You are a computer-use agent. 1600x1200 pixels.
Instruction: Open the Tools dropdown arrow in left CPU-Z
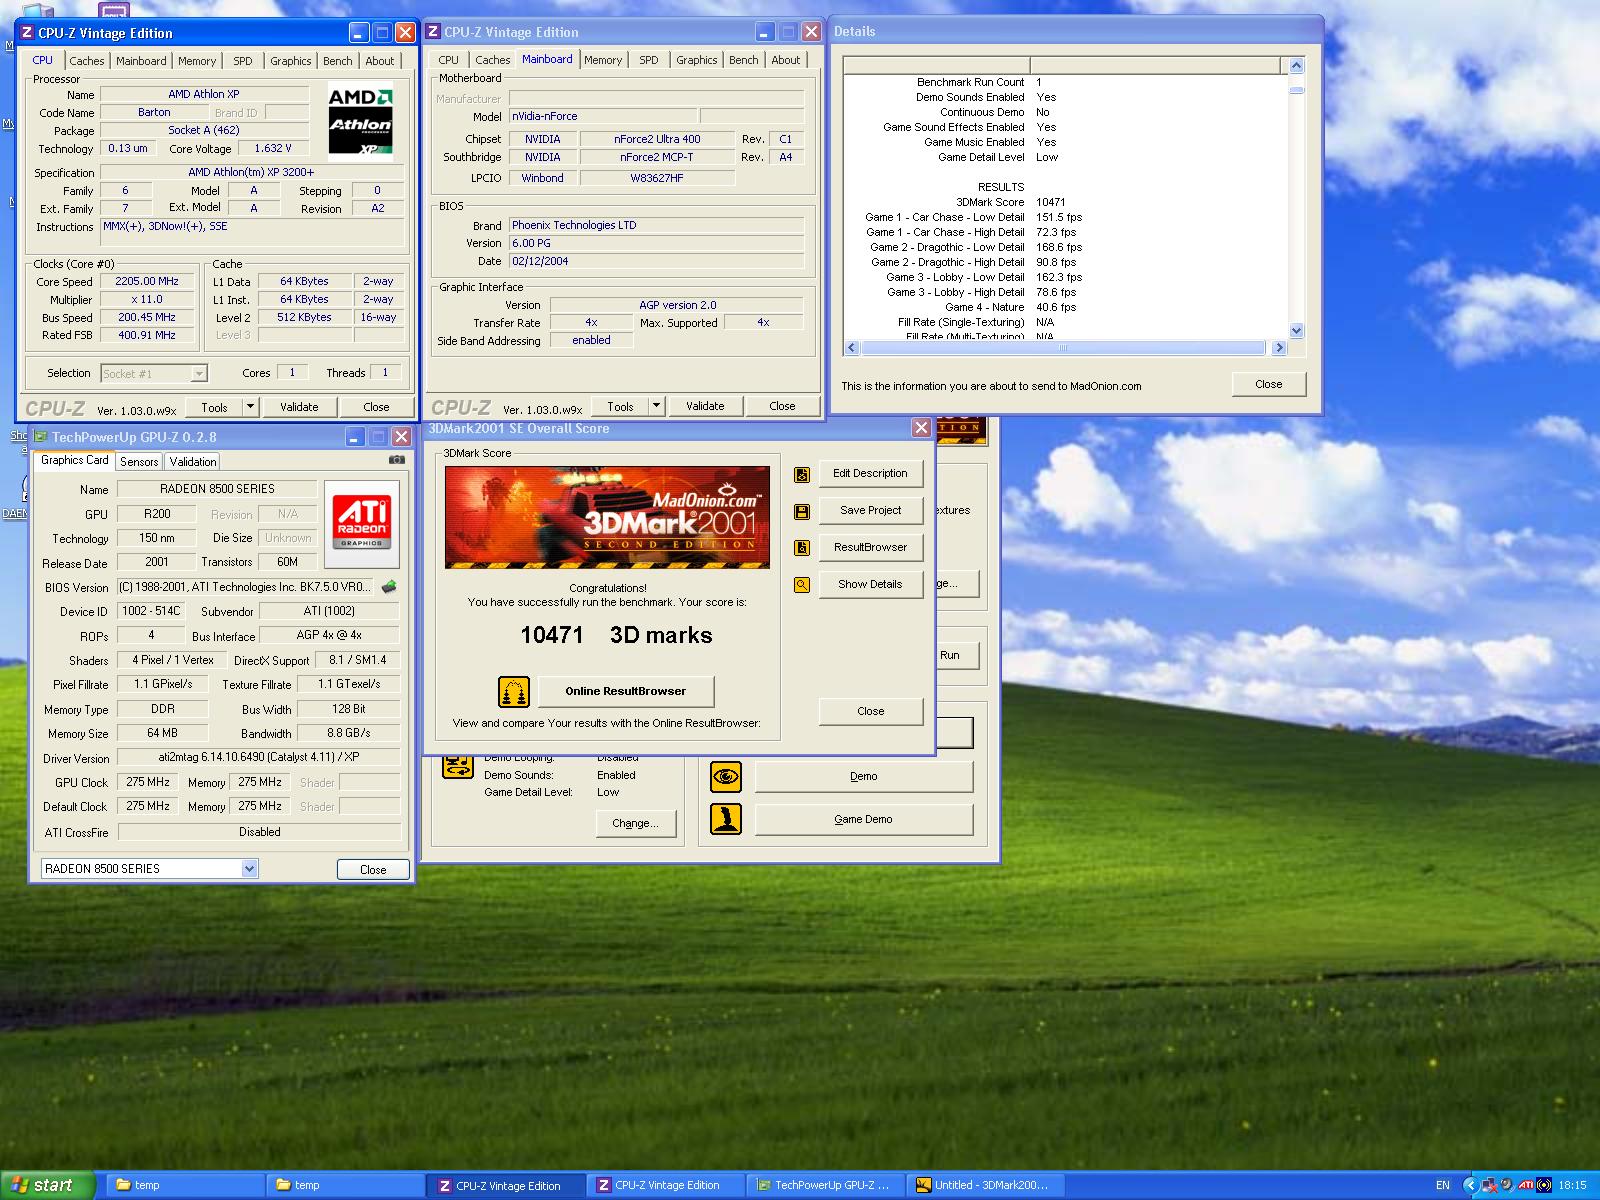pos(250,407)
